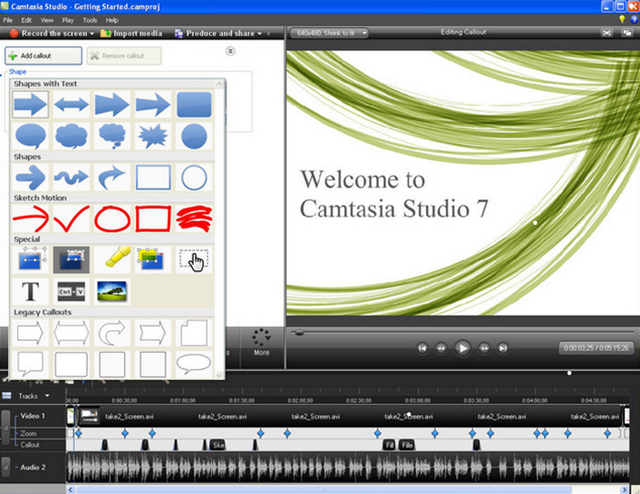Select the Ctrl+V keystroke callout

click(x=71, y=292)
